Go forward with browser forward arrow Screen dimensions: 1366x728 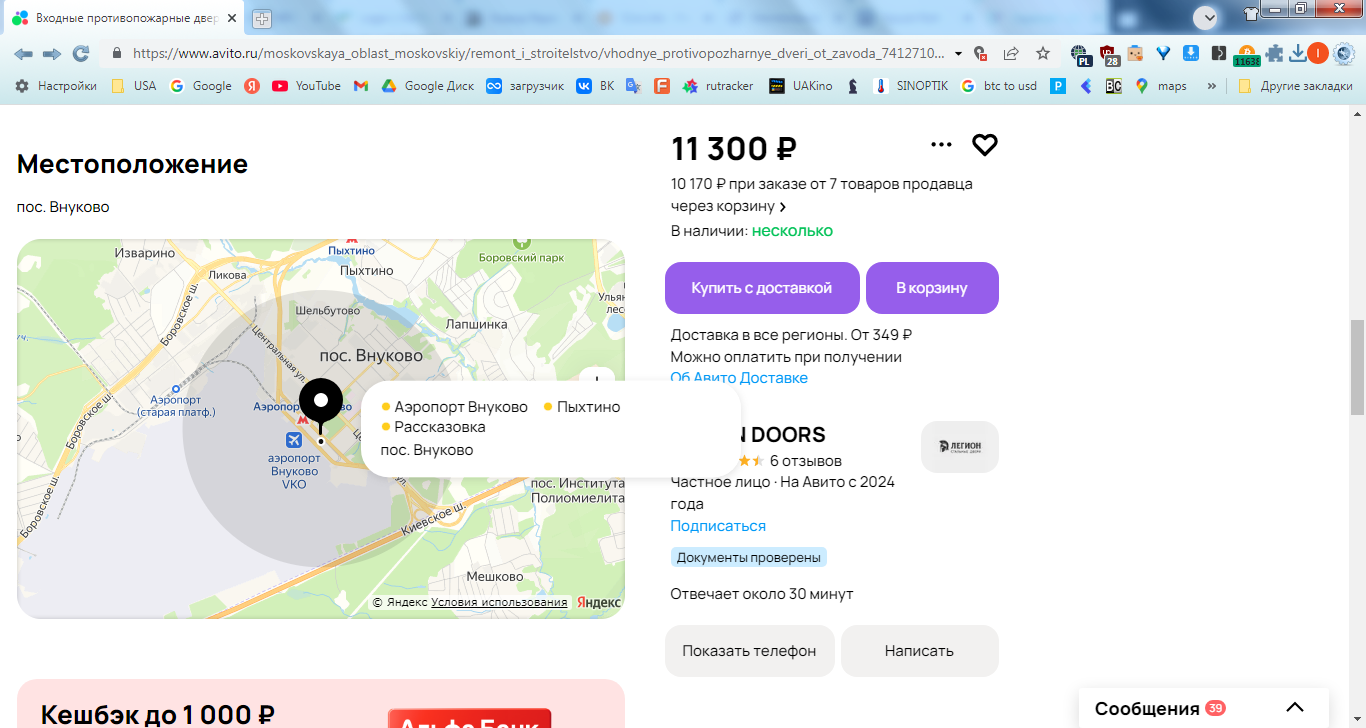click(52, 54)
